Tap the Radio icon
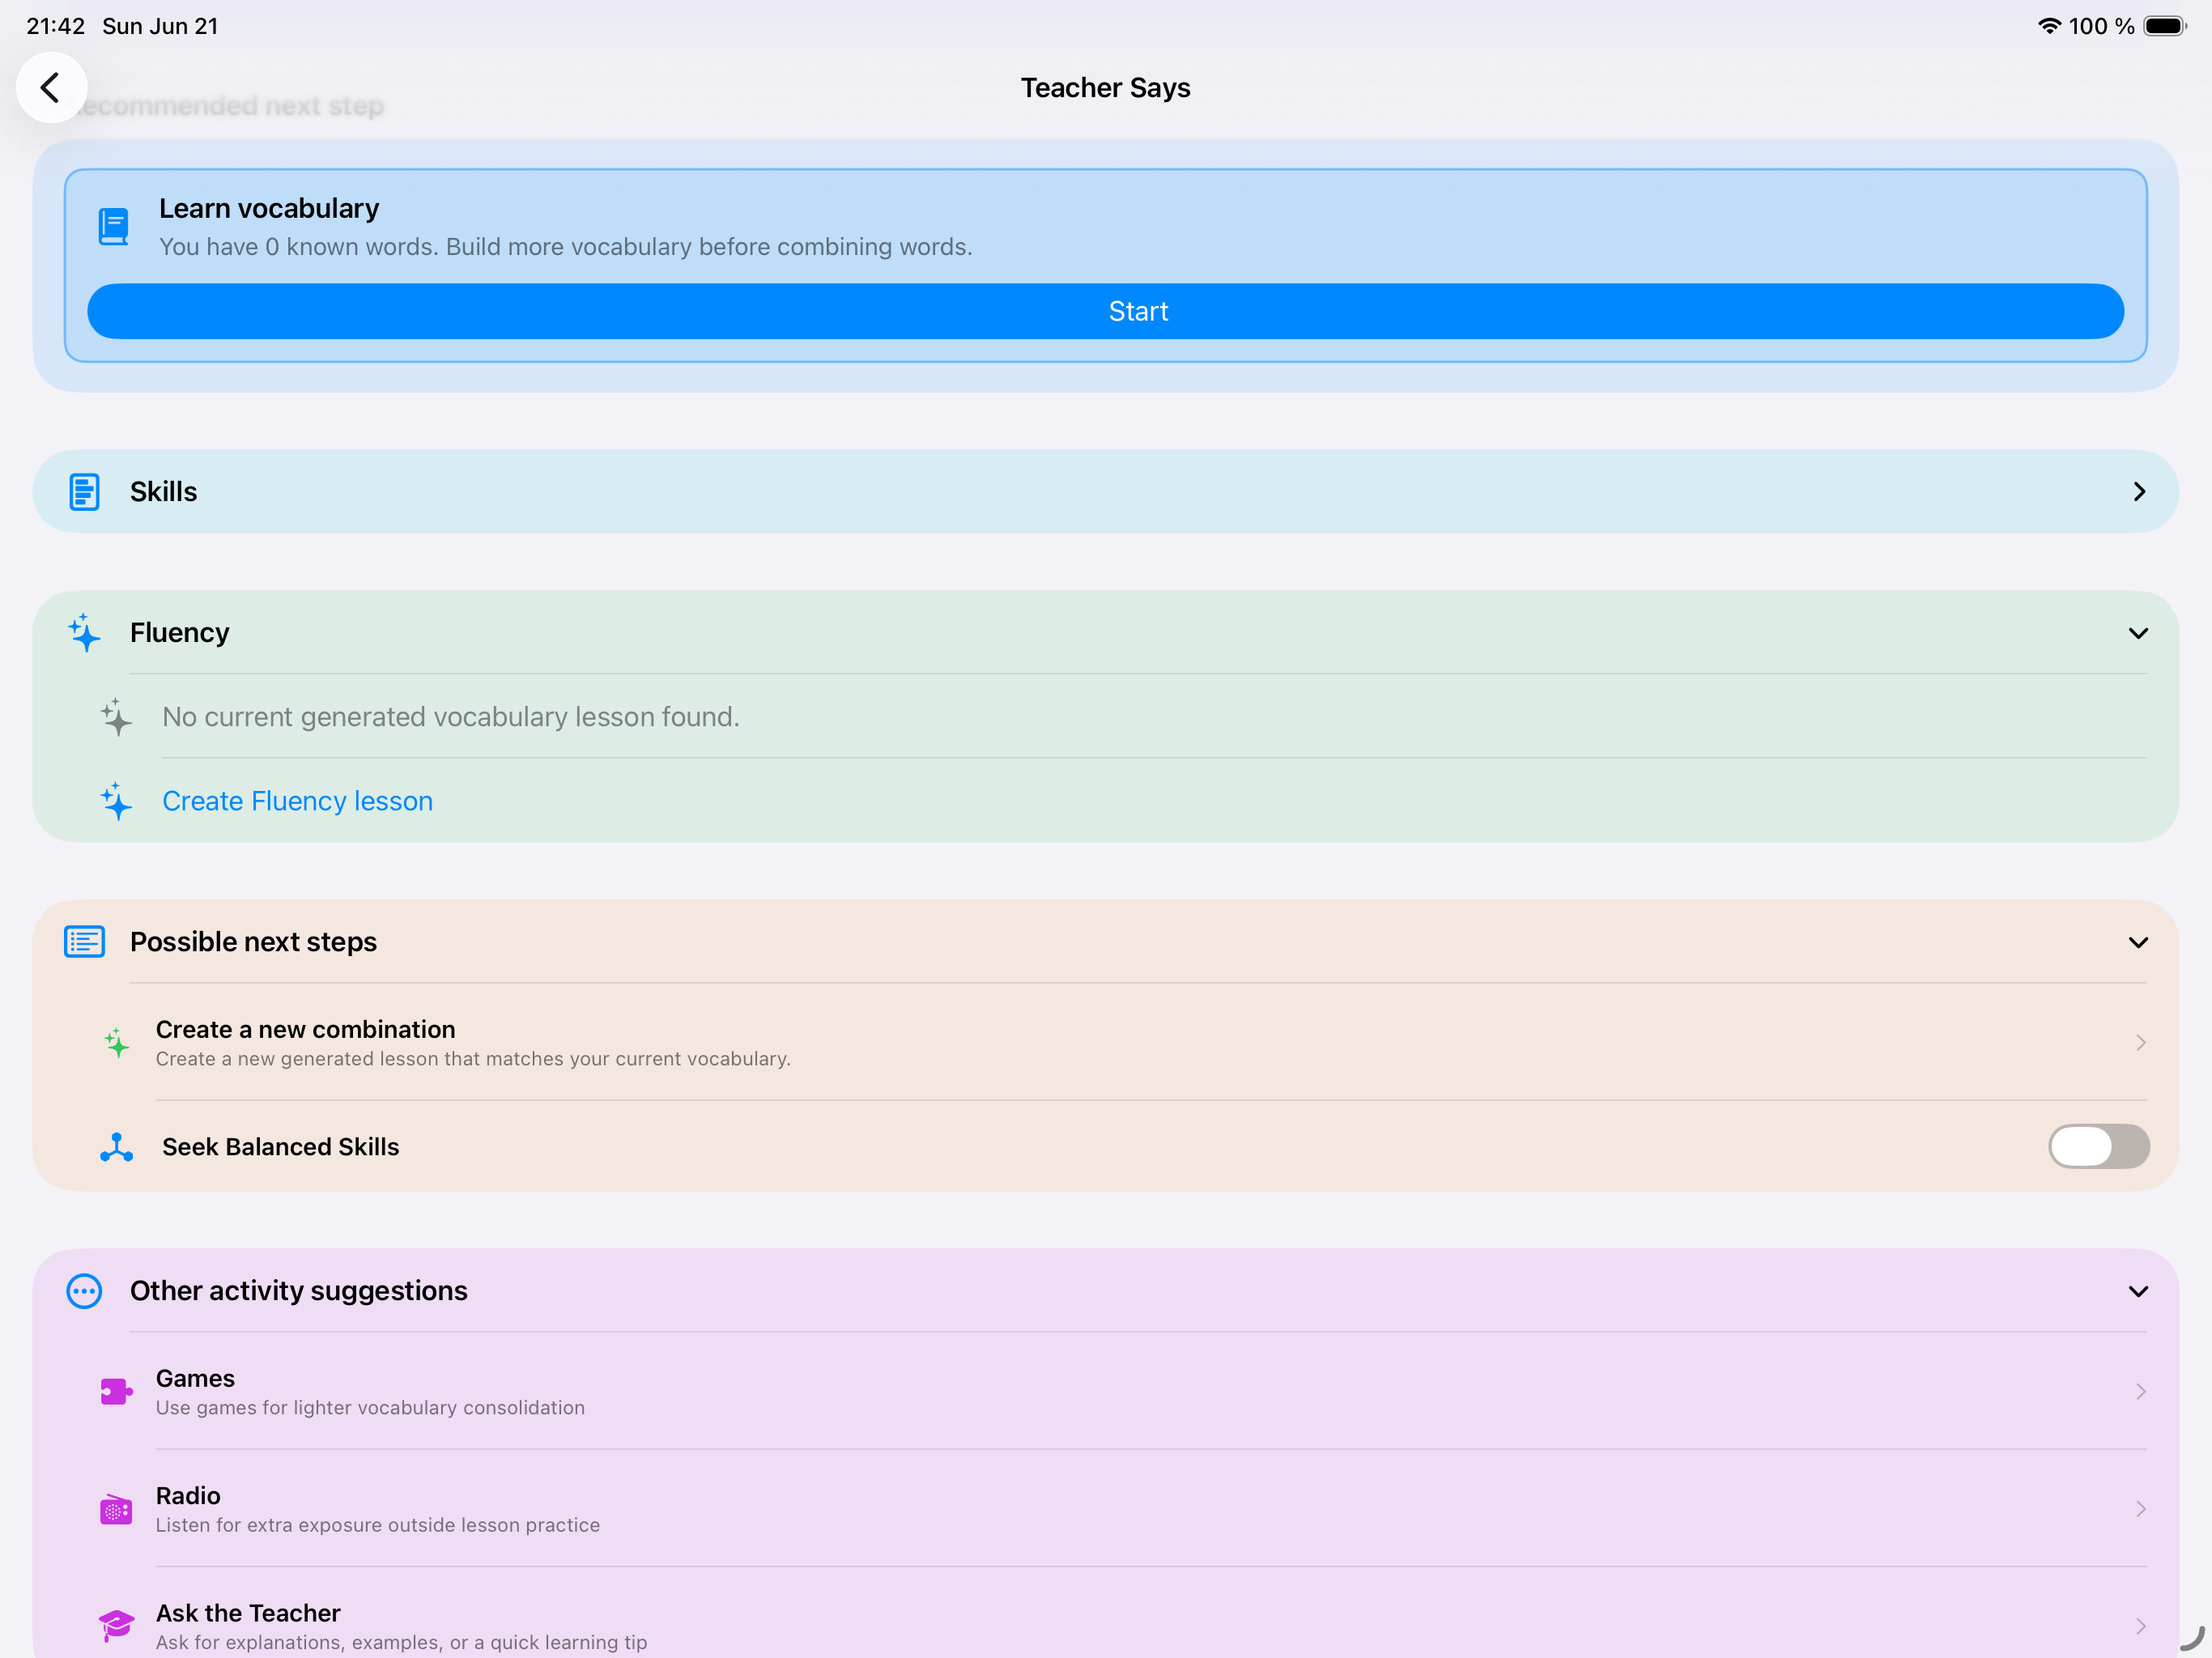The width and height of the screenshot is (2212, 1658). click(116, 1509)
